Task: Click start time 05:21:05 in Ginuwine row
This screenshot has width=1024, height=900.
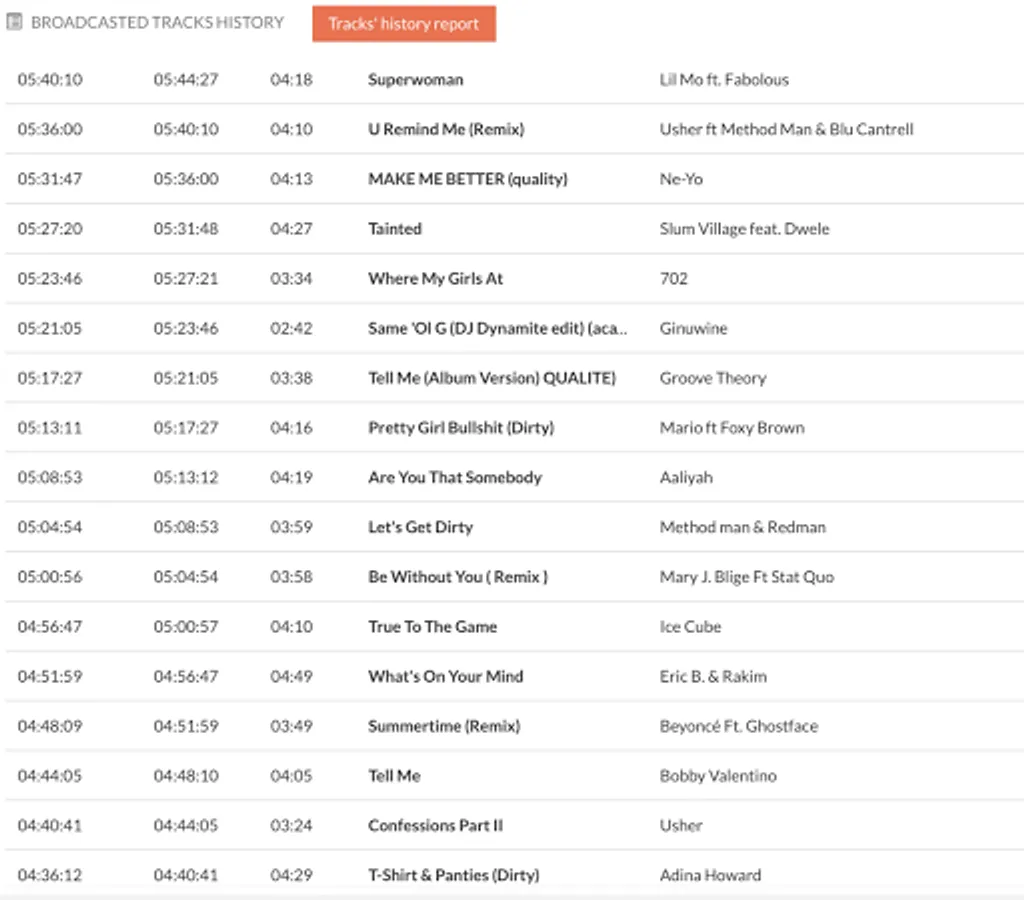Action: (x=50, y=328)
